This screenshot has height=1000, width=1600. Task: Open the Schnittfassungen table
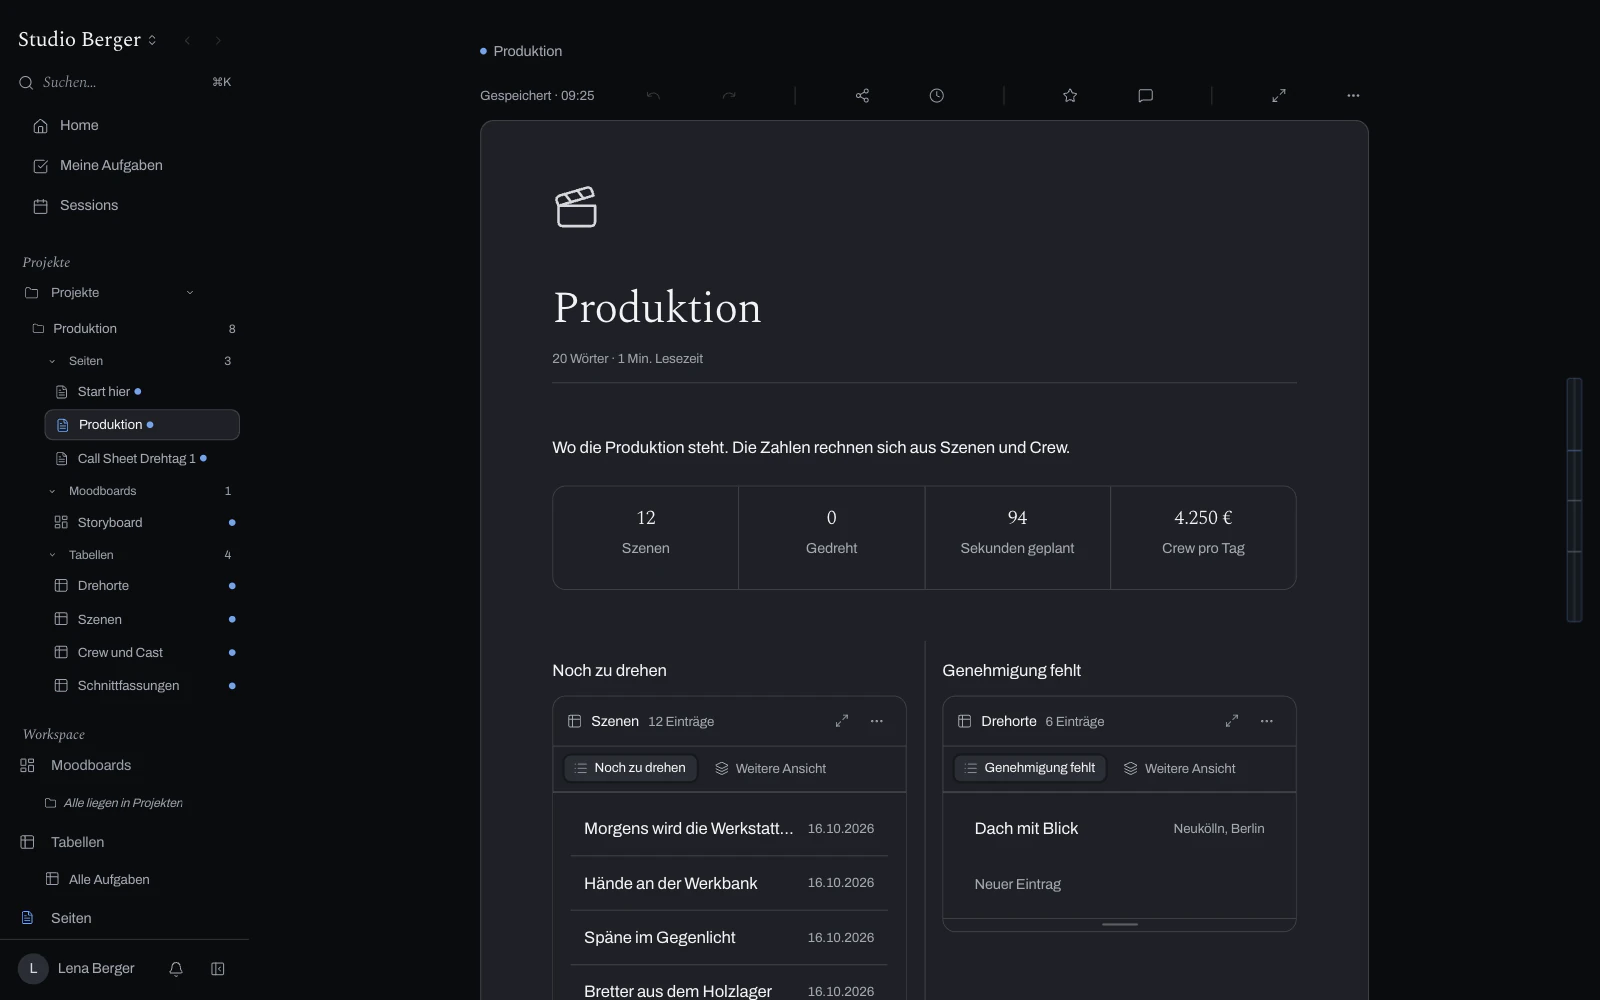point(142,686)
